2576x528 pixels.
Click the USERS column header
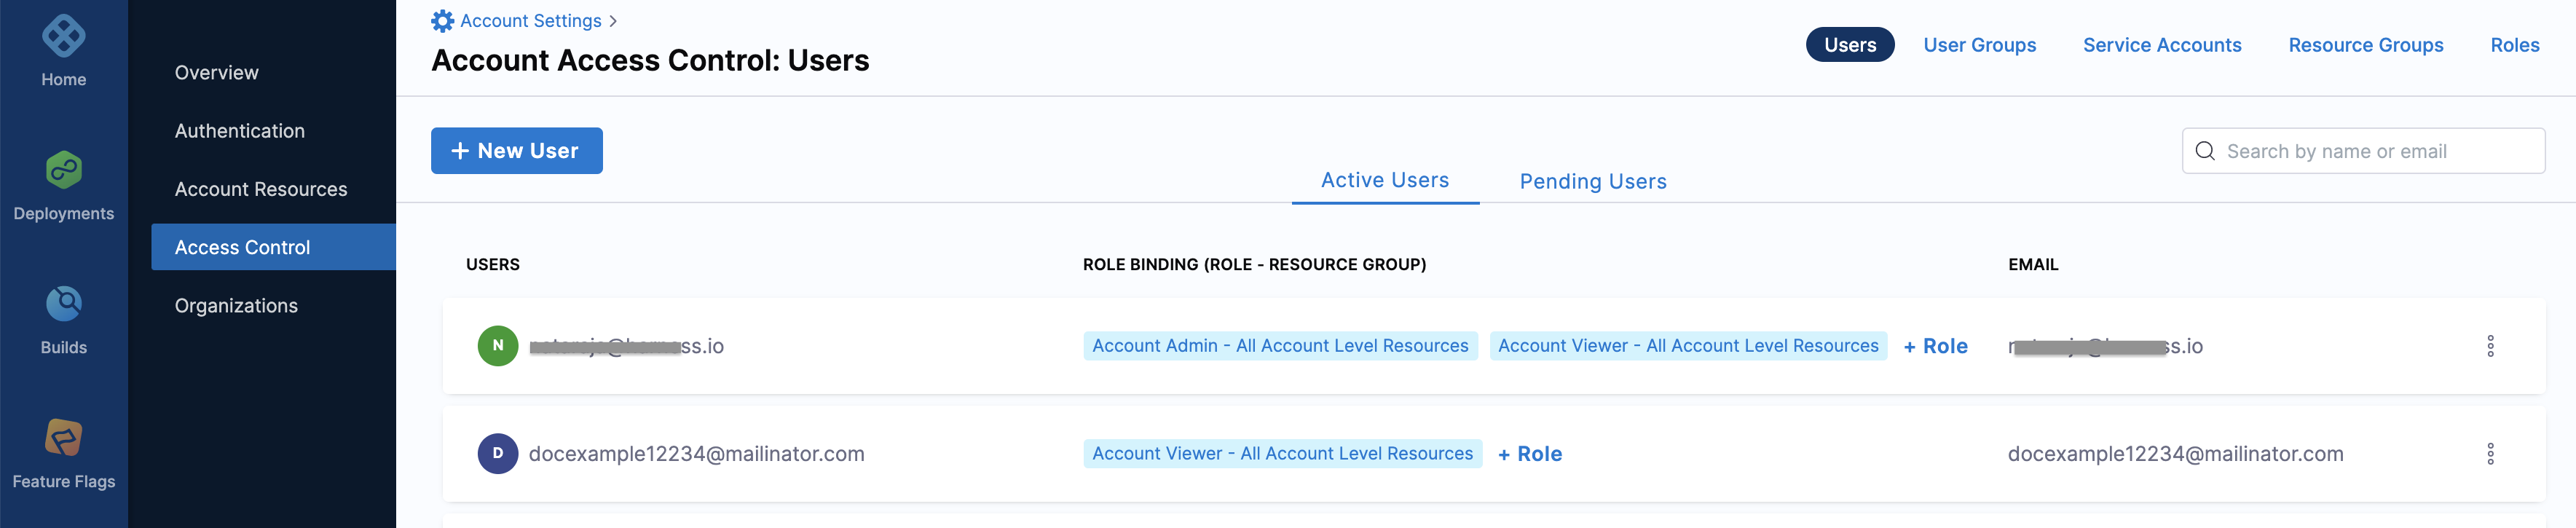pos(493,265)
